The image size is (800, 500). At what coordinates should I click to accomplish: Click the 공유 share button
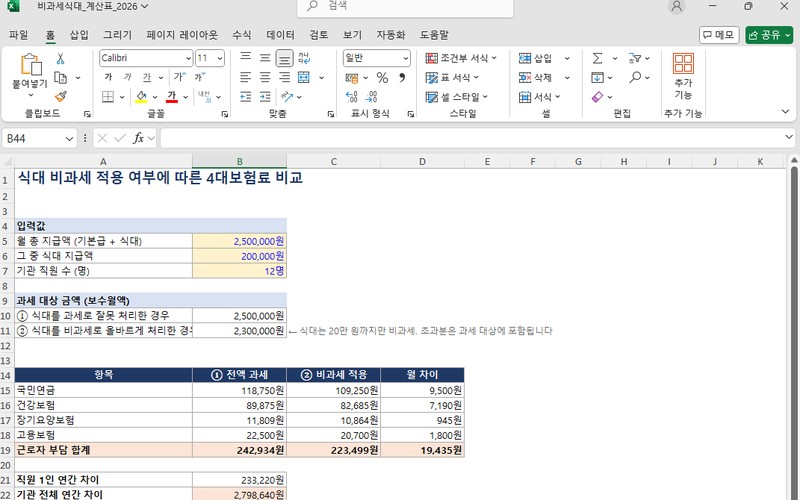[x=769, y=35]
